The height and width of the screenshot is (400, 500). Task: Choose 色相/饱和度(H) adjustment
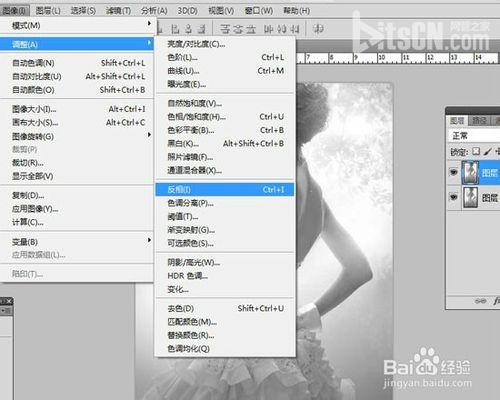(x=225, y=117)
